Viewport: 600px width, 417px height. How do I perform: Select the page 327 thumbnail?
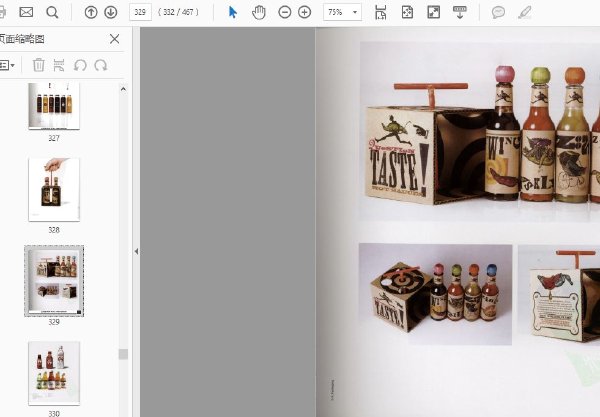[54, 106]
